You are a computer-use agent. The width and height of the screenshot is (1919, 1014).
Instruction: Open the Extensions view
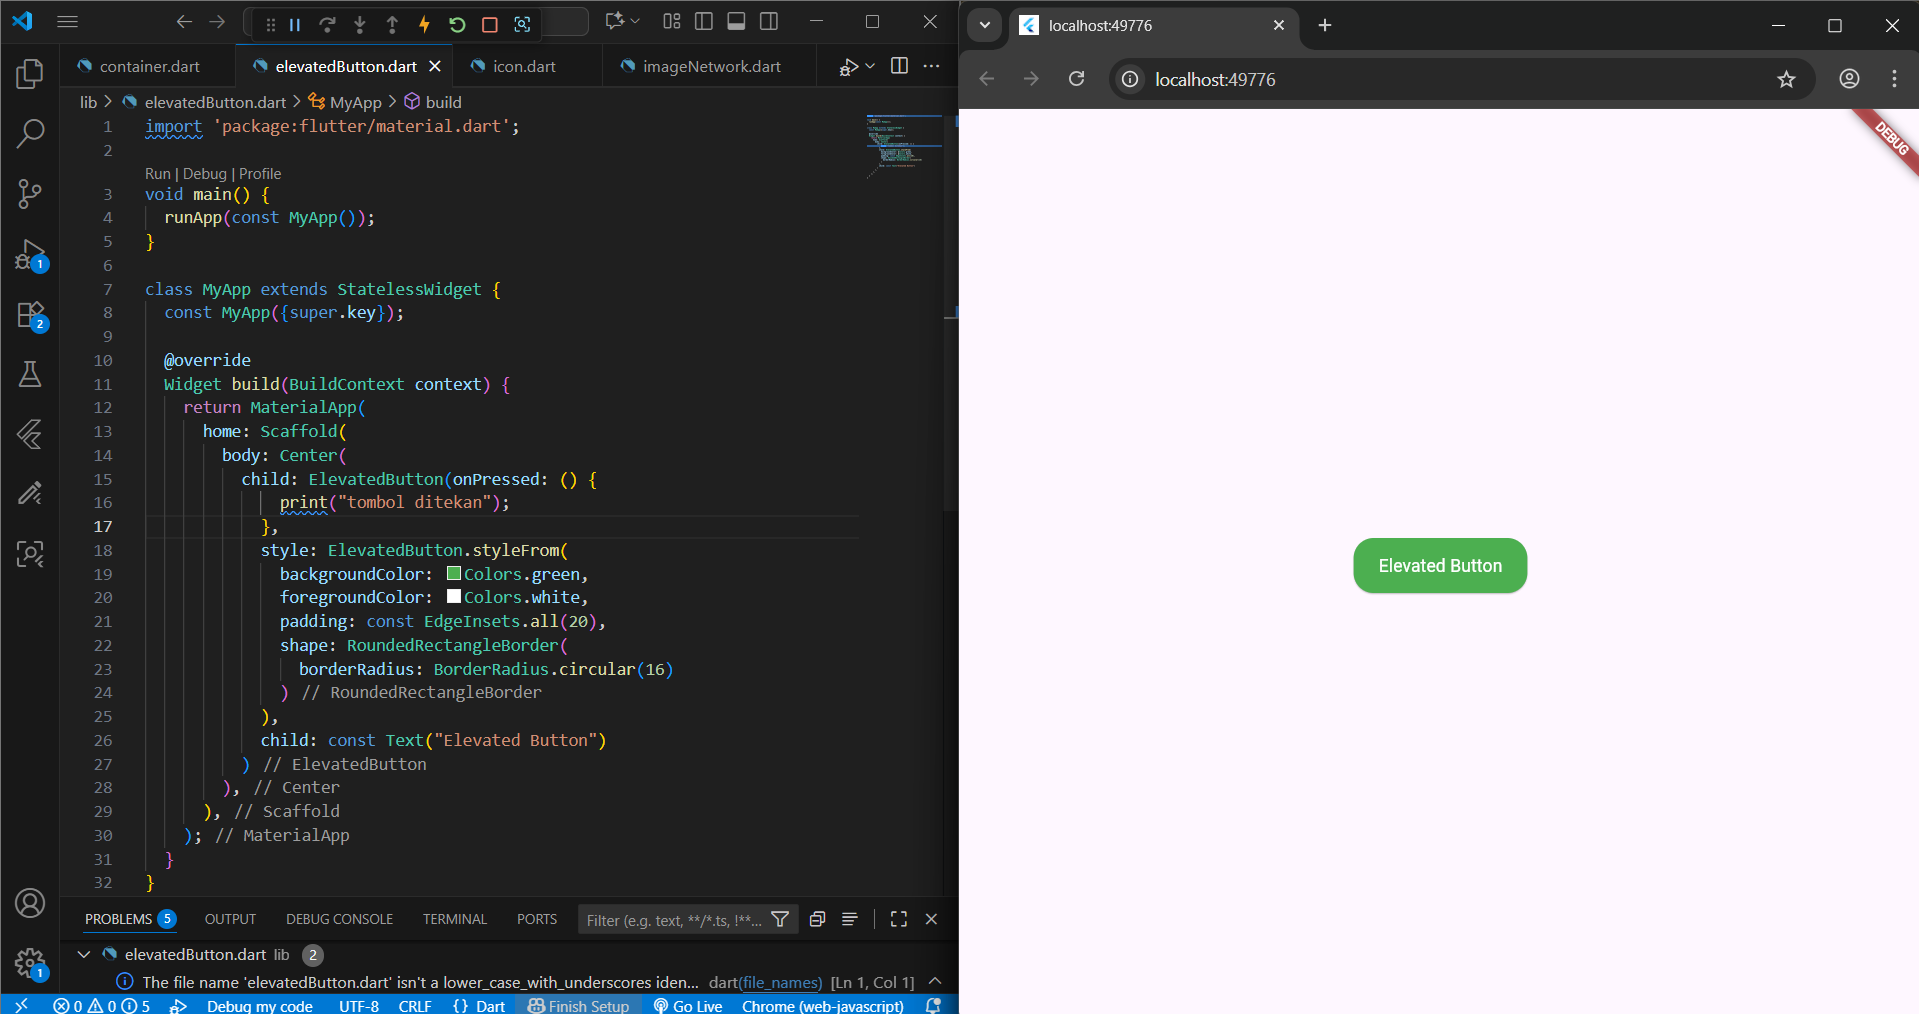(30, 315)
